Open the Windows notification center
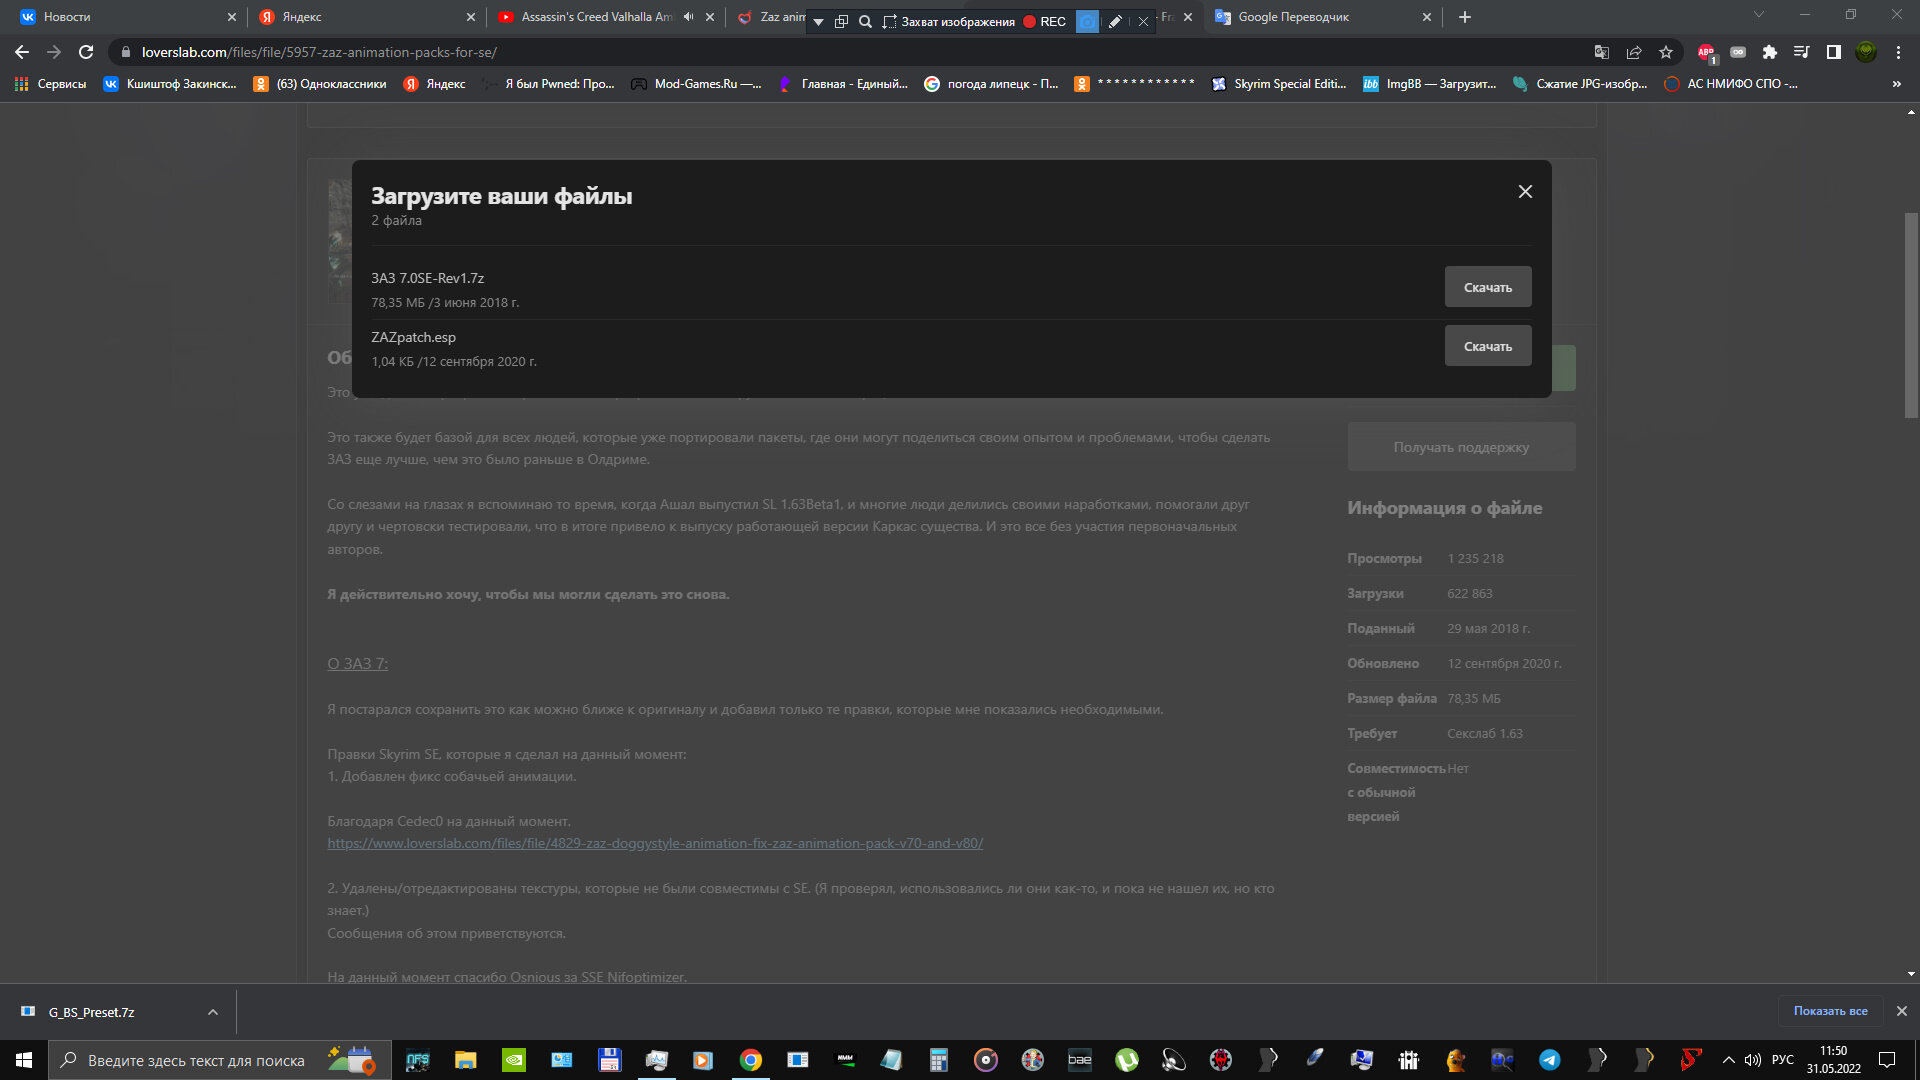1920x1080 pixels. (x=1887, y=1060)
